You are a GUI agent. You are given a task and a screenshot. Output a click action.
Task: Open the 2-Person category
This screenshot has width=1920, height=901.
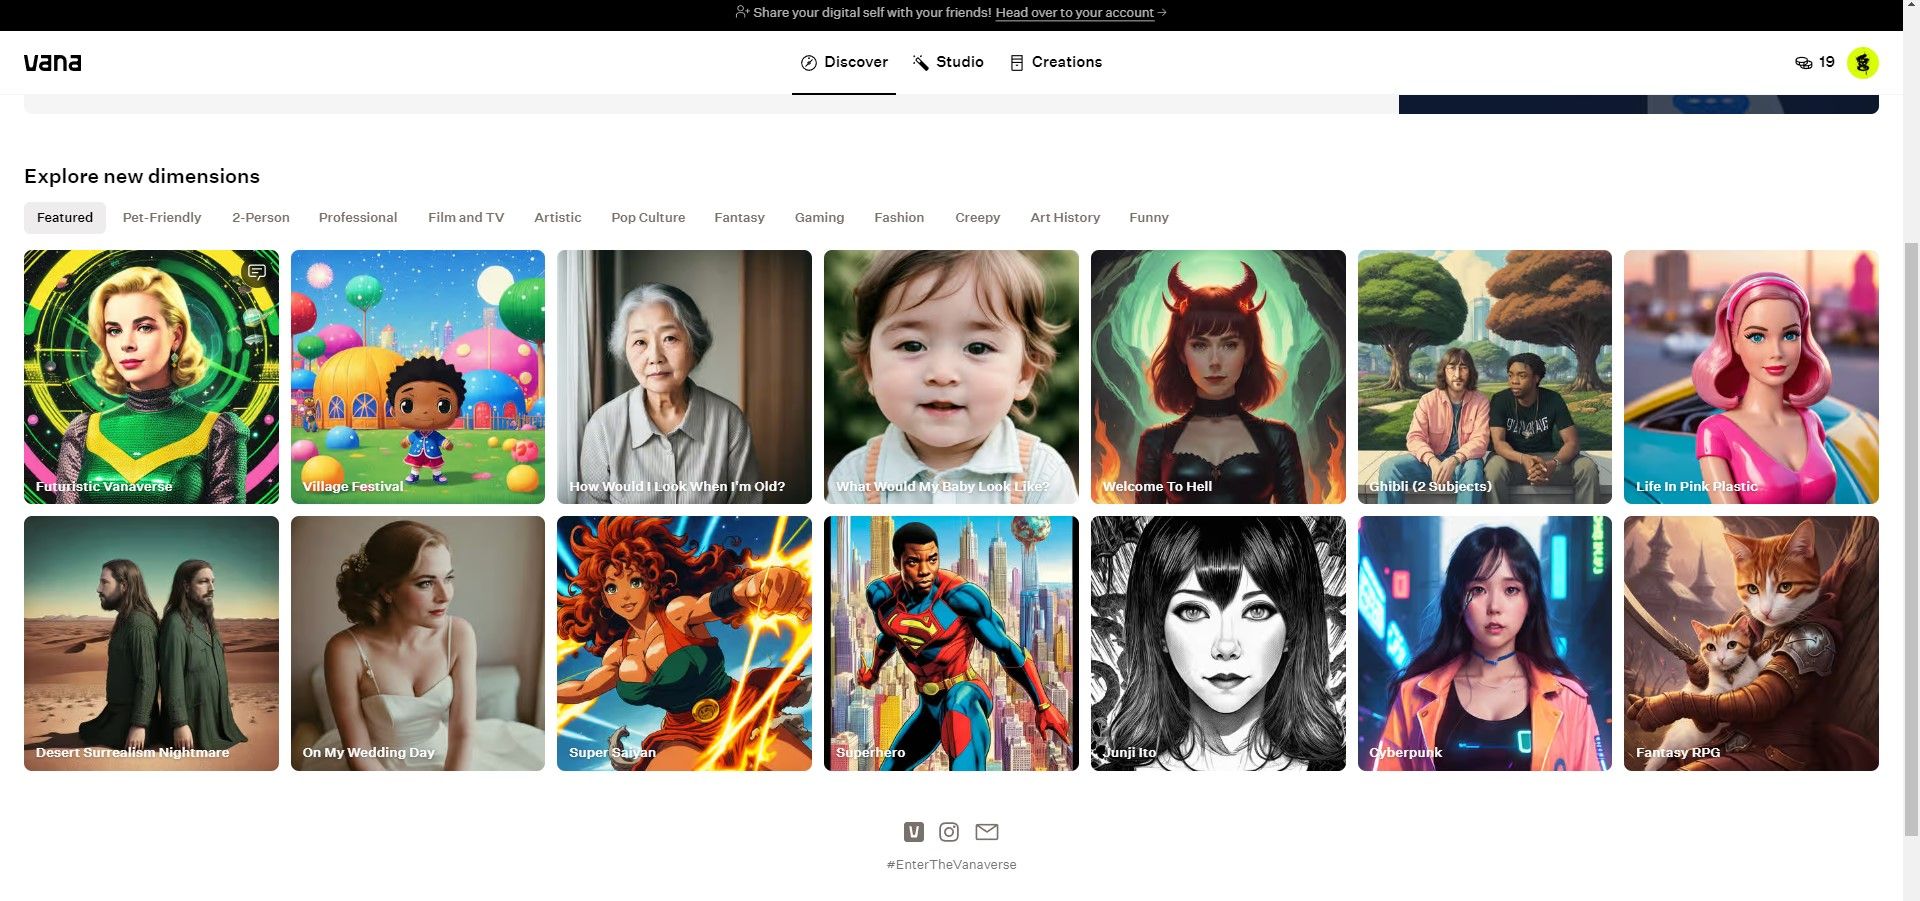pyautogui.click(x=260, y=217)
